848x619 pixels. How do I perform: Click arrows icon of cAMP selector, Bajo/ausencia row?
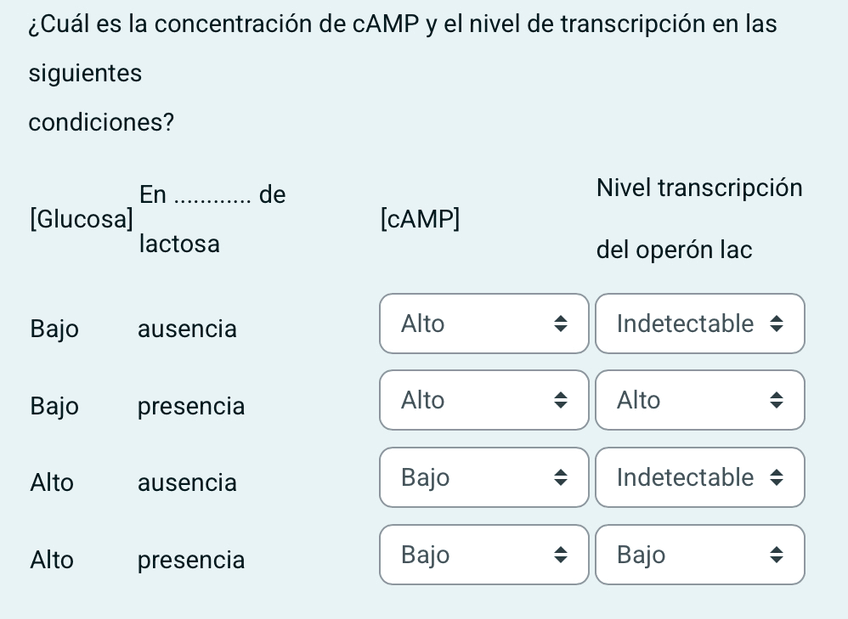click(561, 324)
